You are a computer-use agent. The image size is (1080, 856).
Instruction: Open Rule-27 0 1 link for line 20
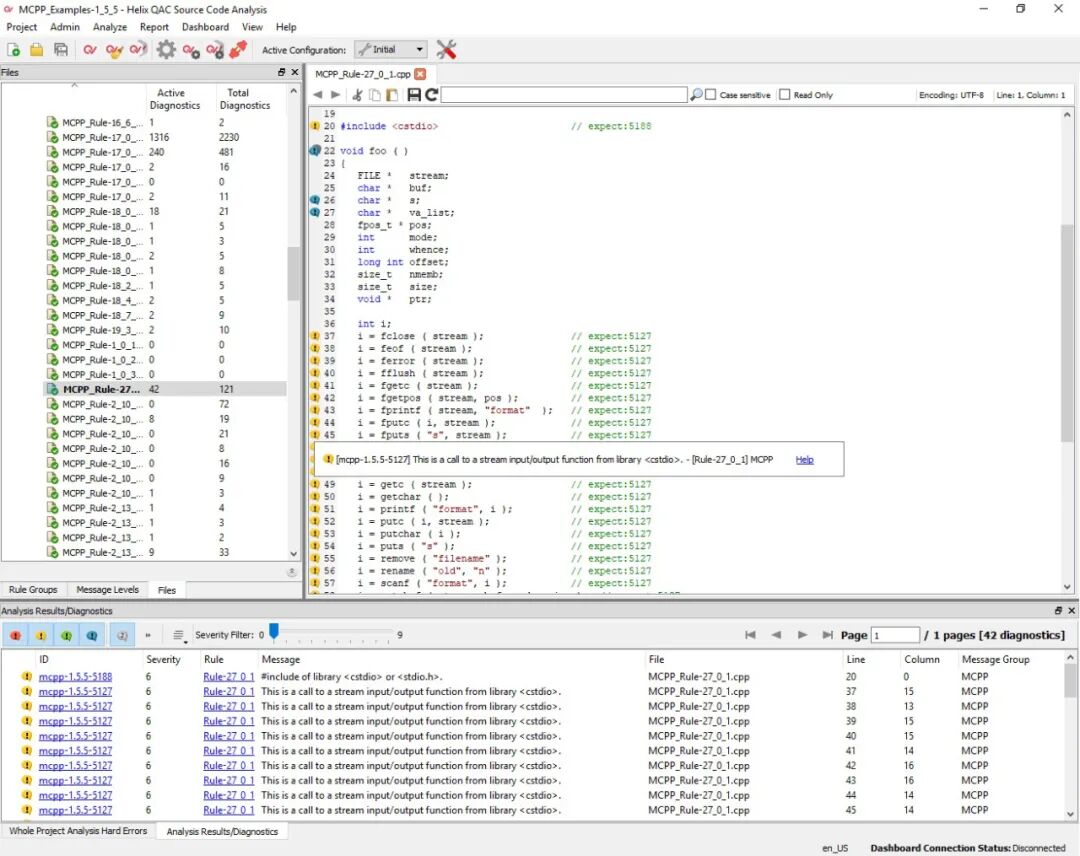[x=229, y=677]
